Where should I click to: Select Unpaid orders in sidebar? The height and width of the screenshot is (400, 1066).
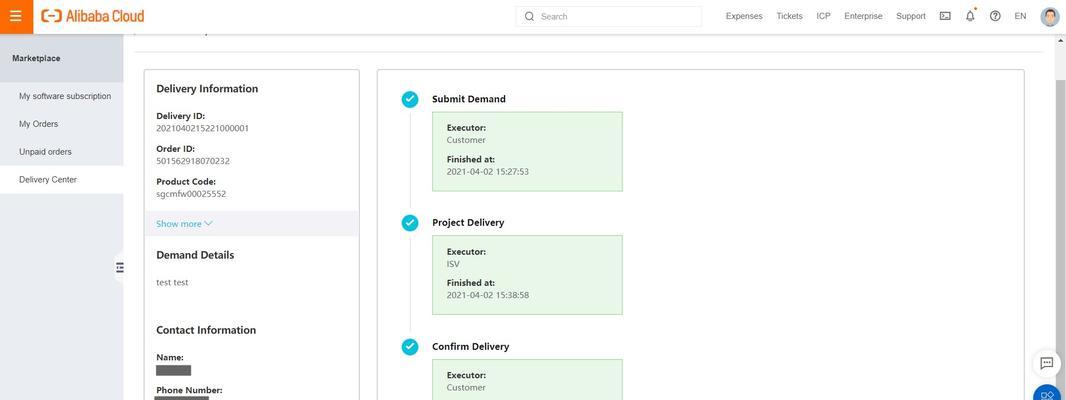pyautogui.click(x=45, y=152)
